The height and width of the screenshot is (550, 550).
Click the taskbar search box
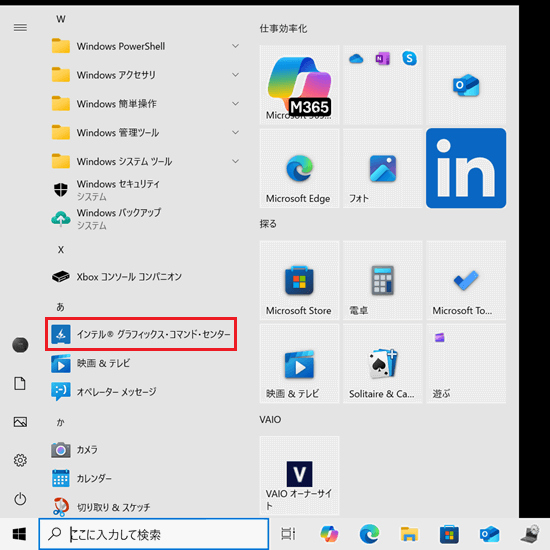coord(154,534)
